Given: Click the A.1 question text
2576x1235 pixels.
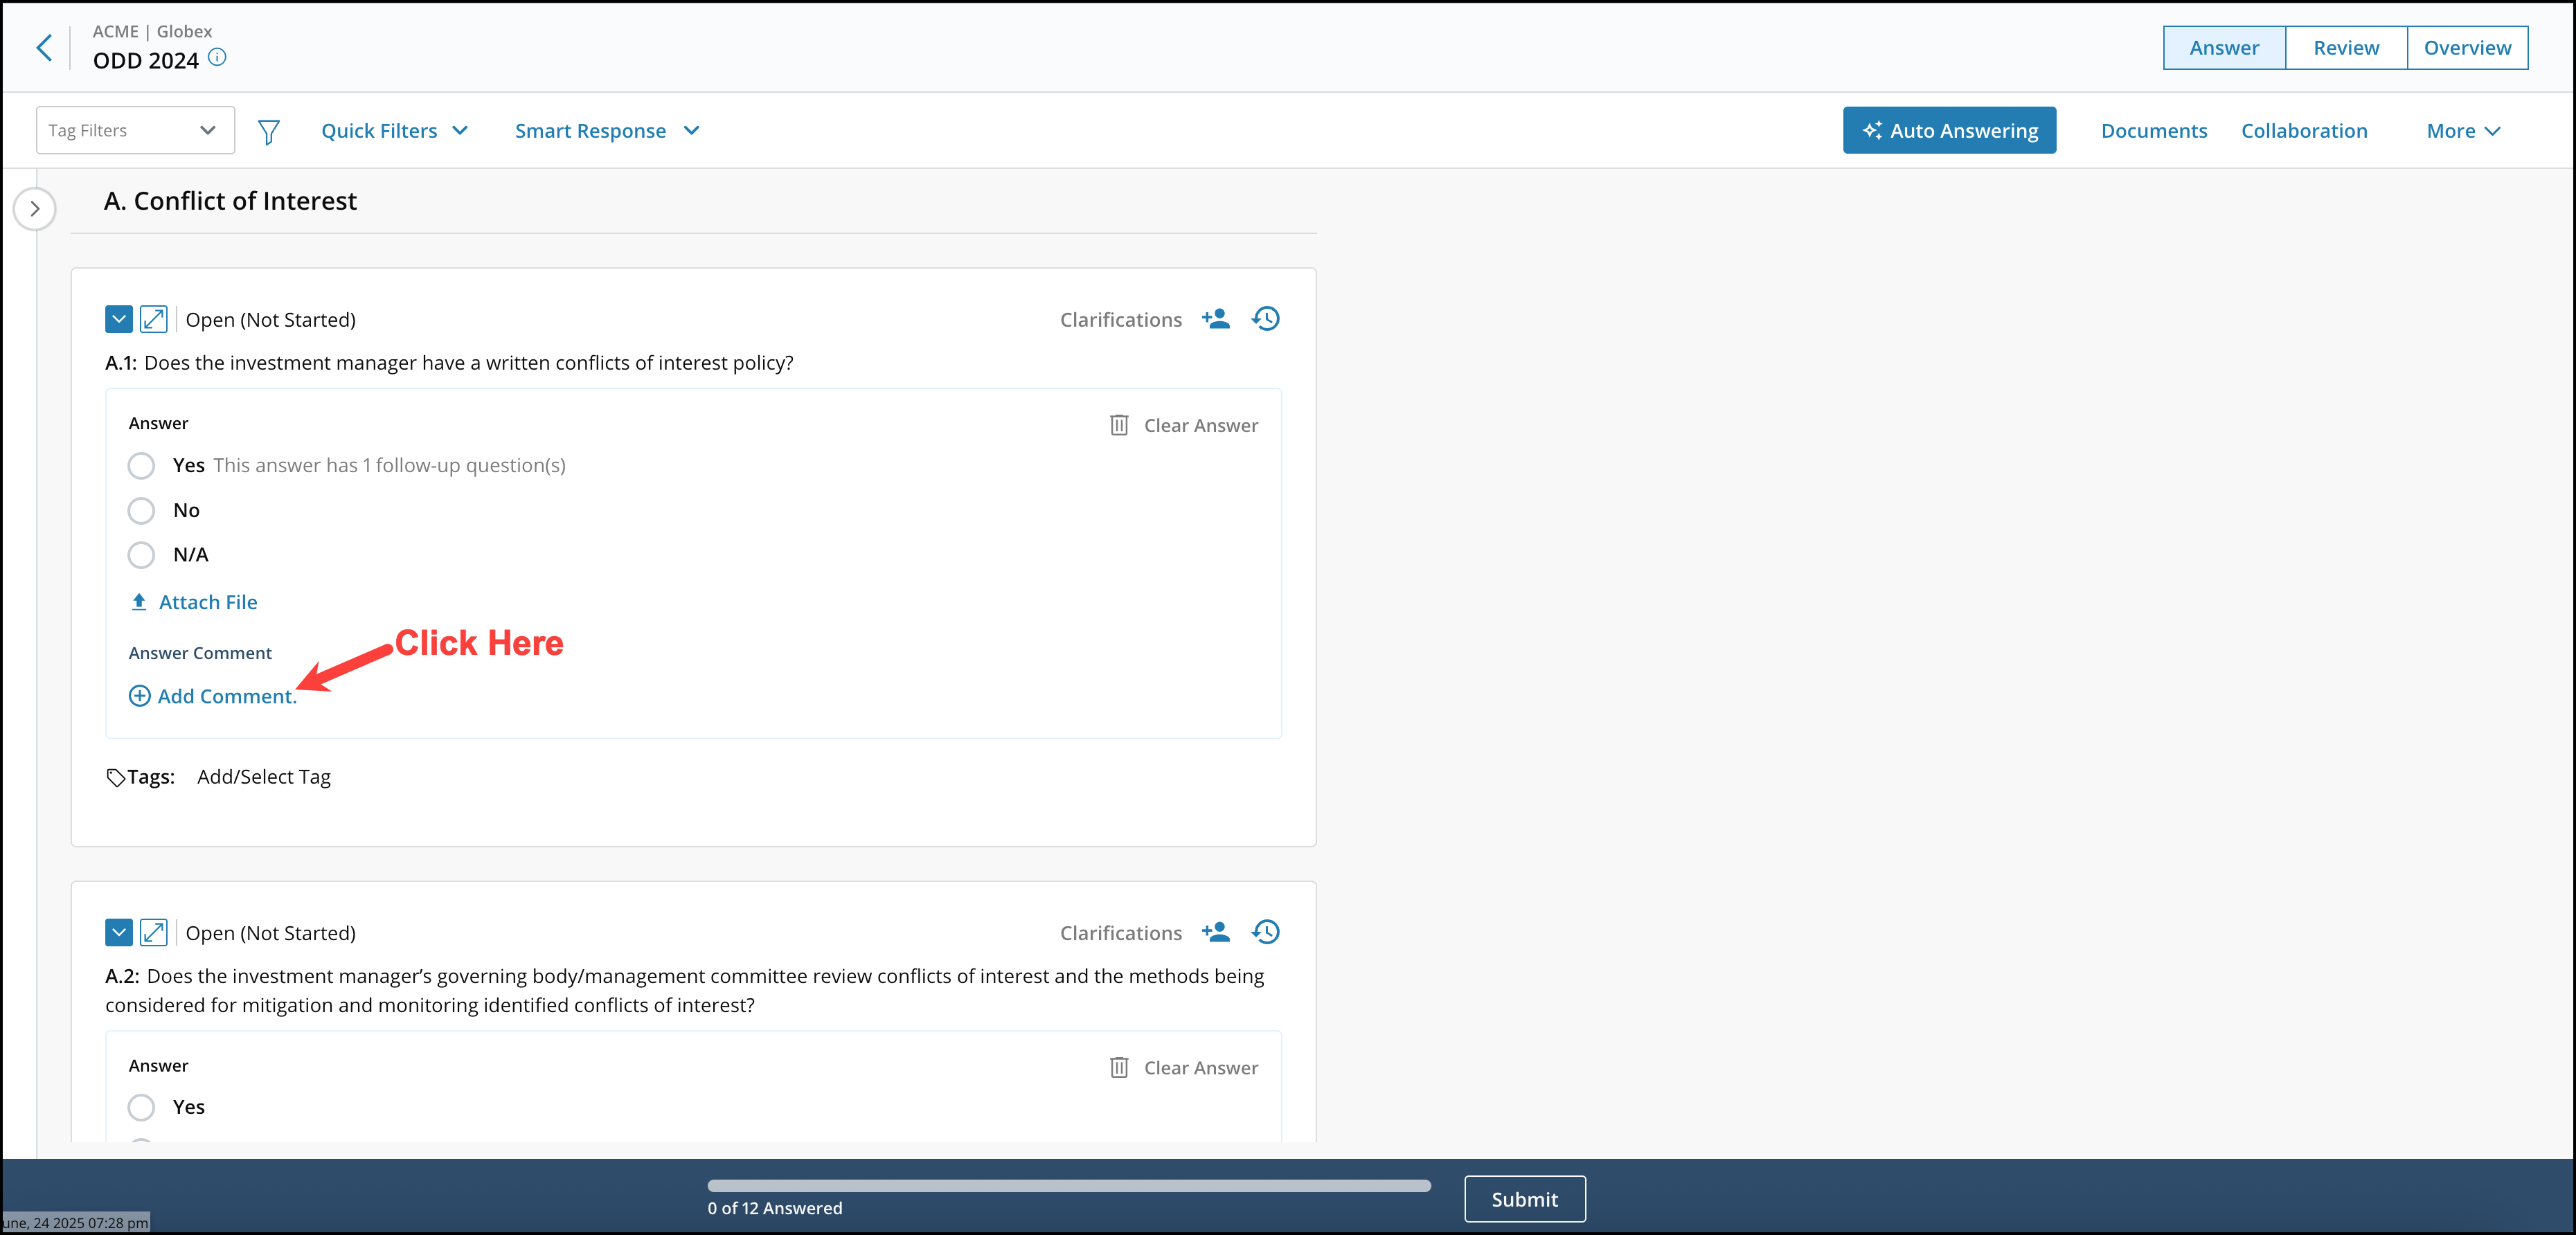Looking at the screenshot, I should (x=449, y=363).
